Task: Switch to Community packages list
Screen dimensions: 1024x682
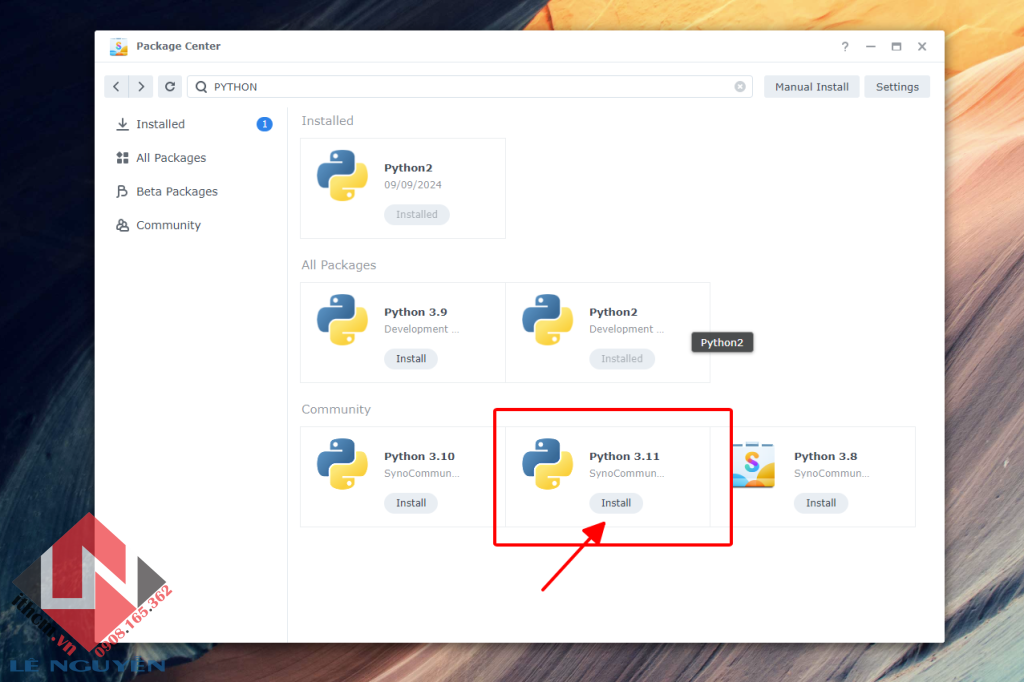Action: [168, 225]
